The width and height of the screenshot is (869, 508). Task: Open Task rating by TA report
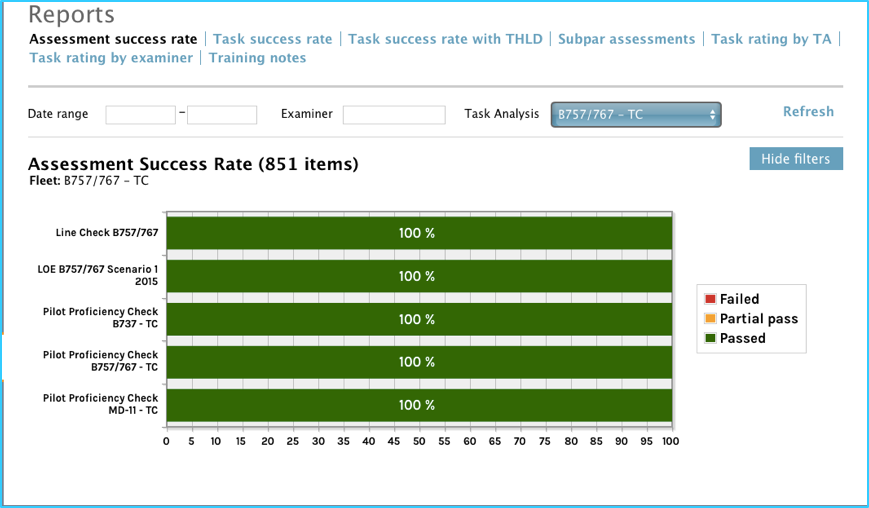[x=771, y=39]
